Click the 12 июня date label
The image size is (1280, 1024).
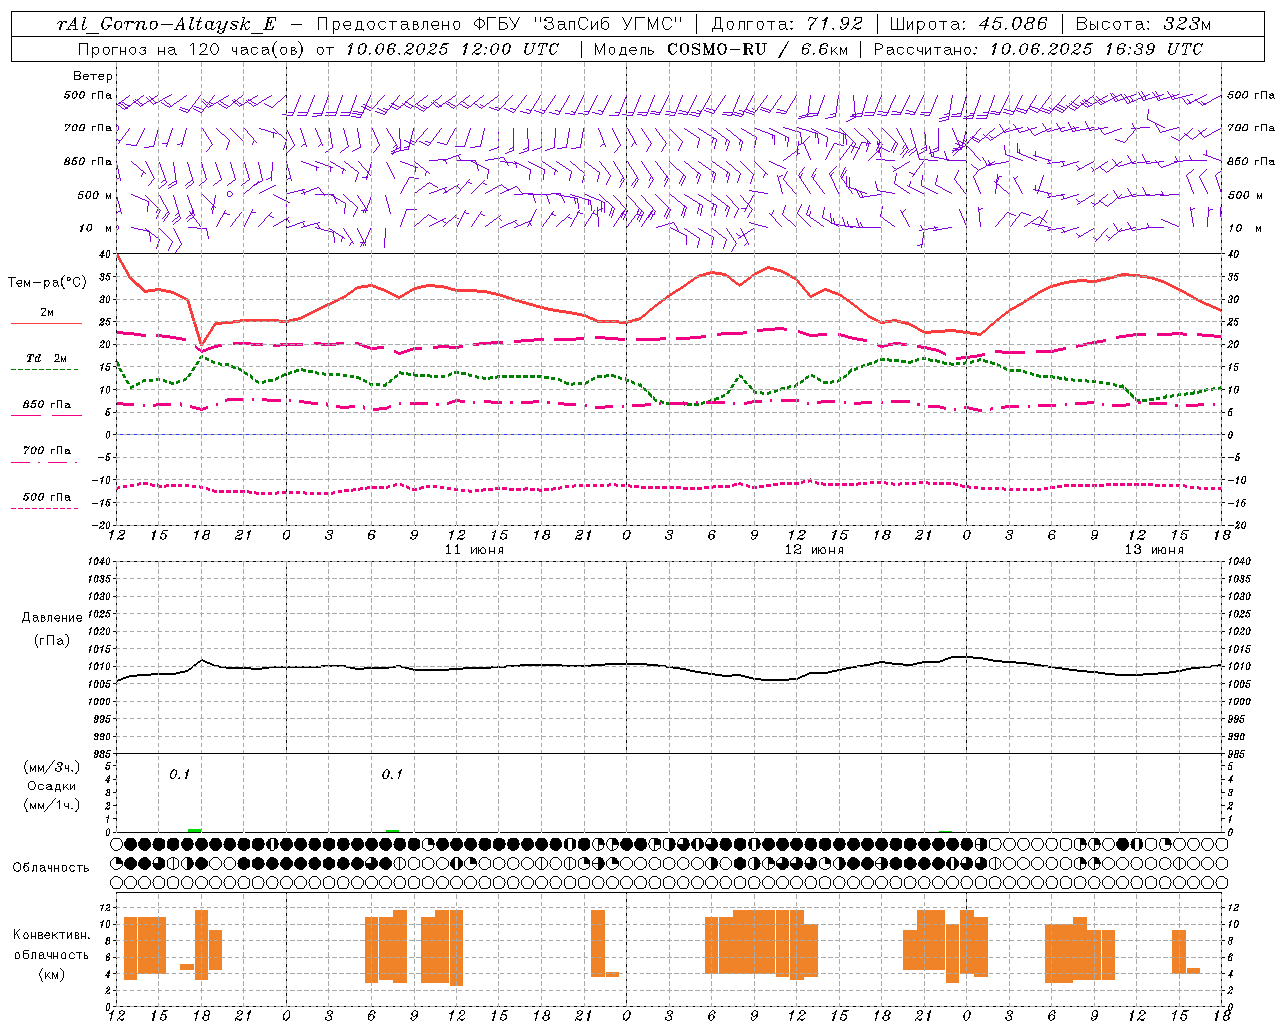pyautogui.click(x=814, y=550)
